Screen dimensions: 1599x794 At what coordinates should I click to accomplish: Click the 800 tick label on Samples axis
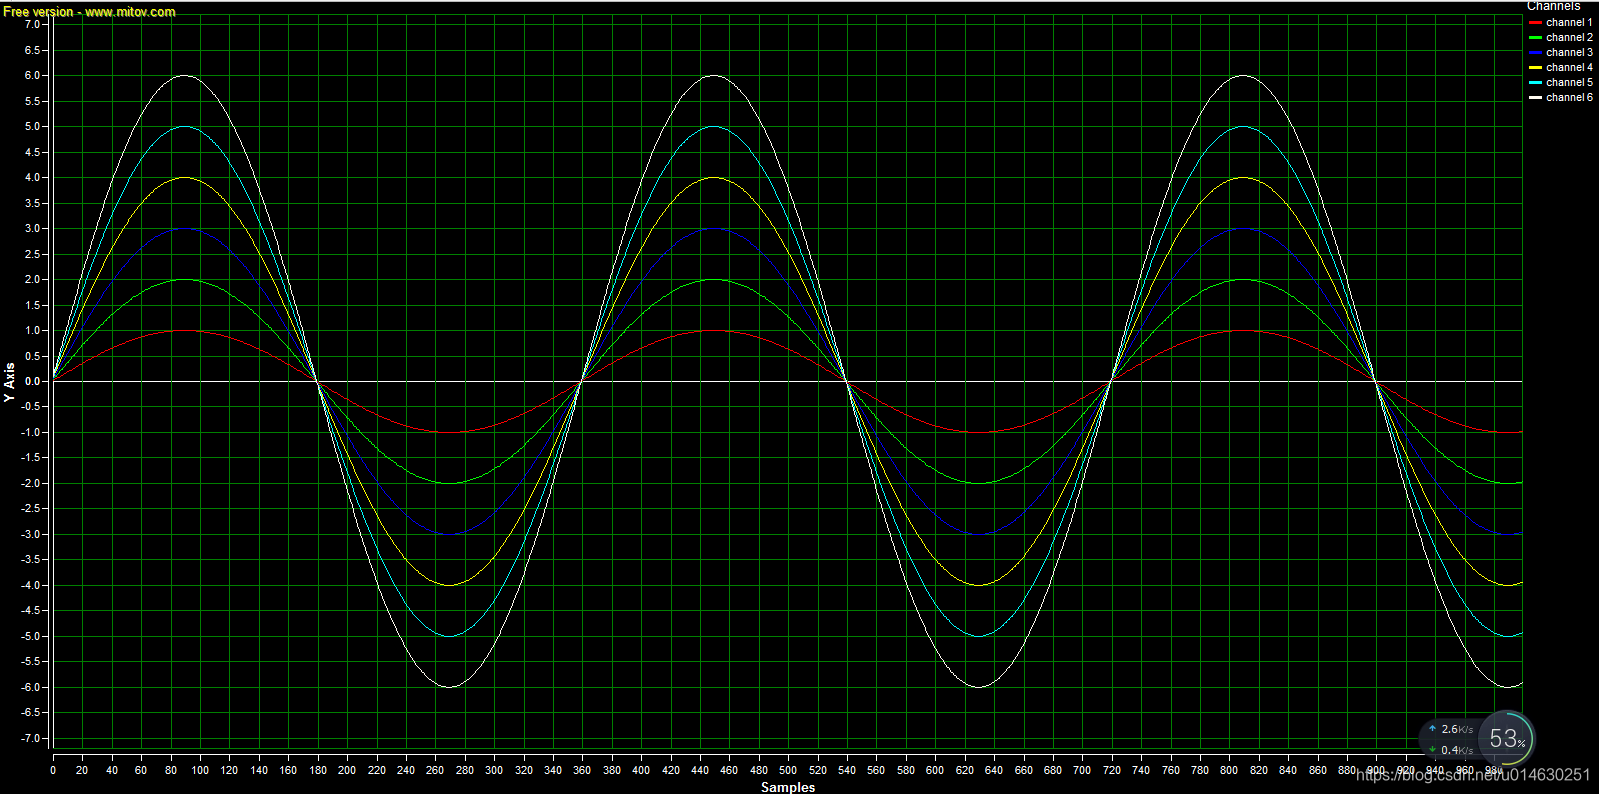coord(1229,770)
